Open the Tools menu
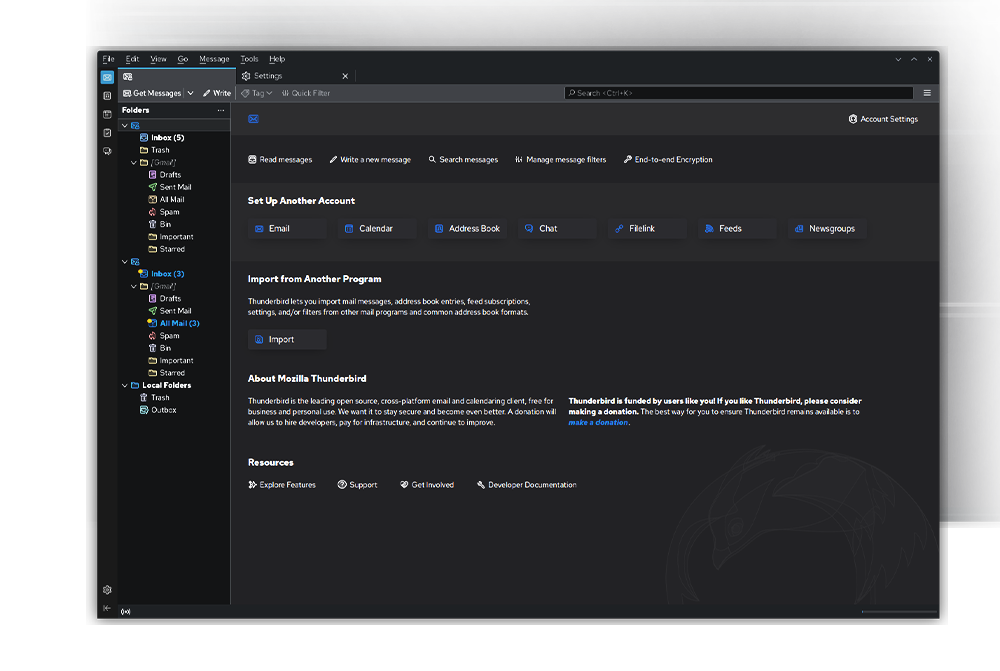The image size is (1000, 671). point(249,59)
